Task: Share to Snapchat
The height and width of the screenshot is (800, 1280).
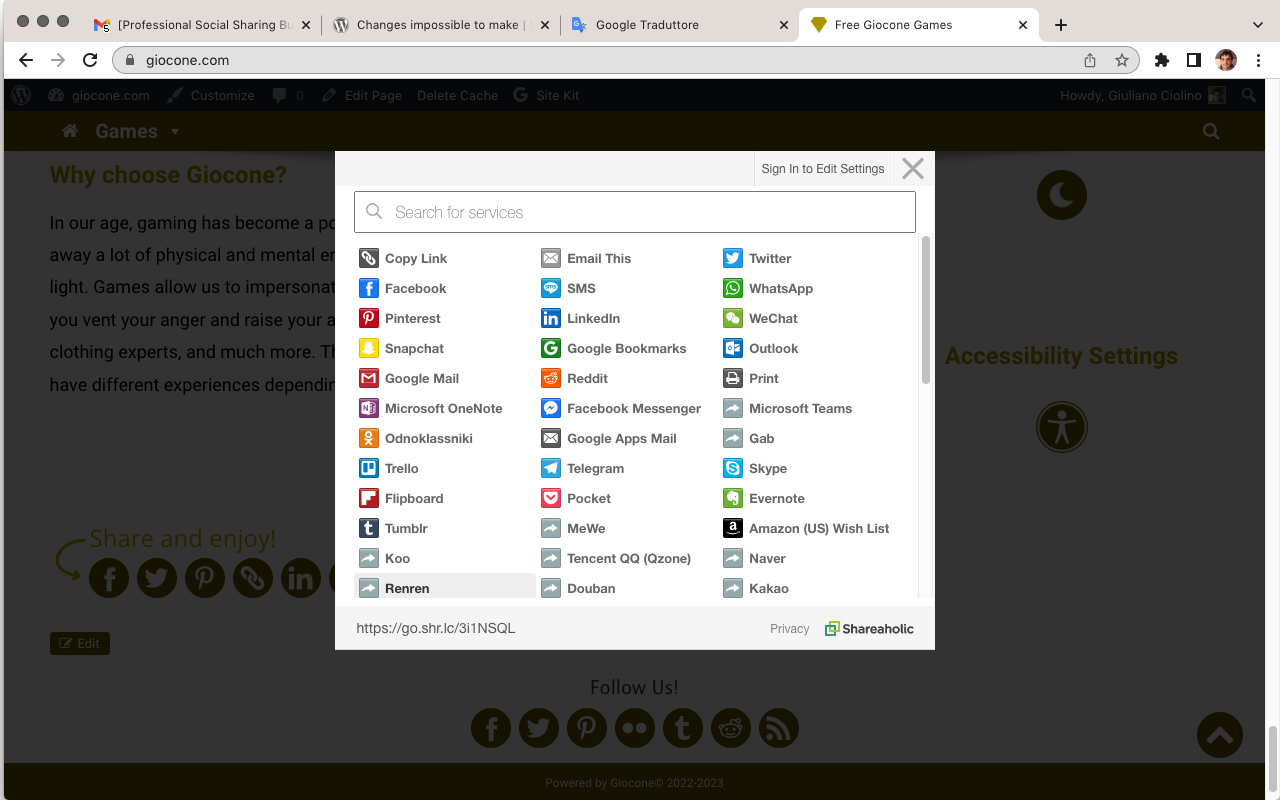Action: 401,348
